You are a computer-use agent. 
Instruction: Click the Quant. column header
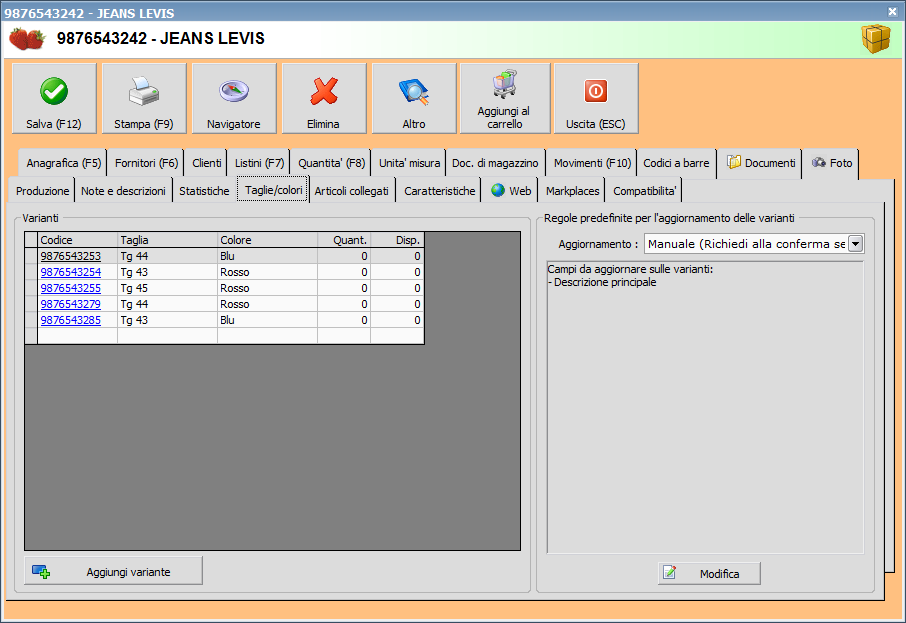(x=344, y=240)
